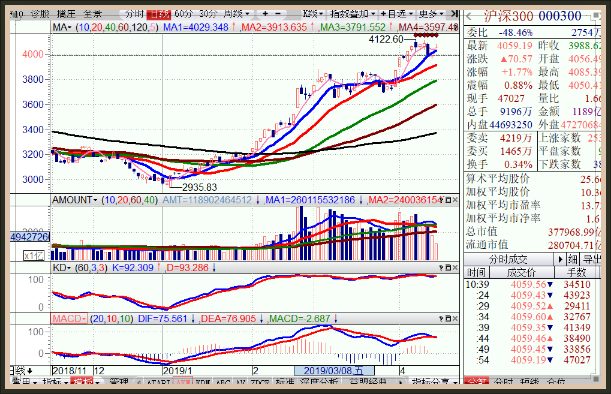Close the AMOUNT indicator panel
Image resolution: width=611 pixels, height=394 pixels.
[x=455, y=200]
